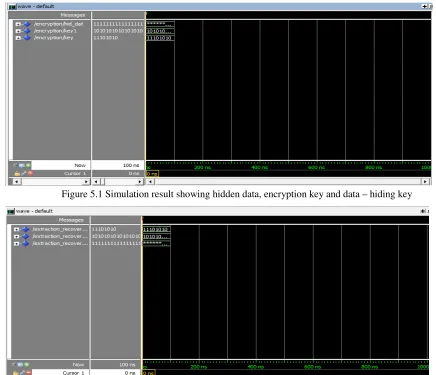This screenshot has height=375, width=436.
Task: Click right arrow of waveform scrollbar, top window
Action: pyautogui.click(x=425, y=182)
